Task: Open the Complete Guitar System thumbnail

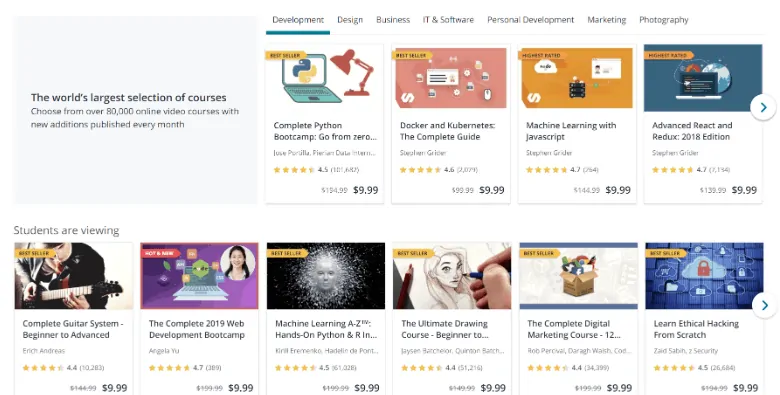Action: tap(74, 276)
